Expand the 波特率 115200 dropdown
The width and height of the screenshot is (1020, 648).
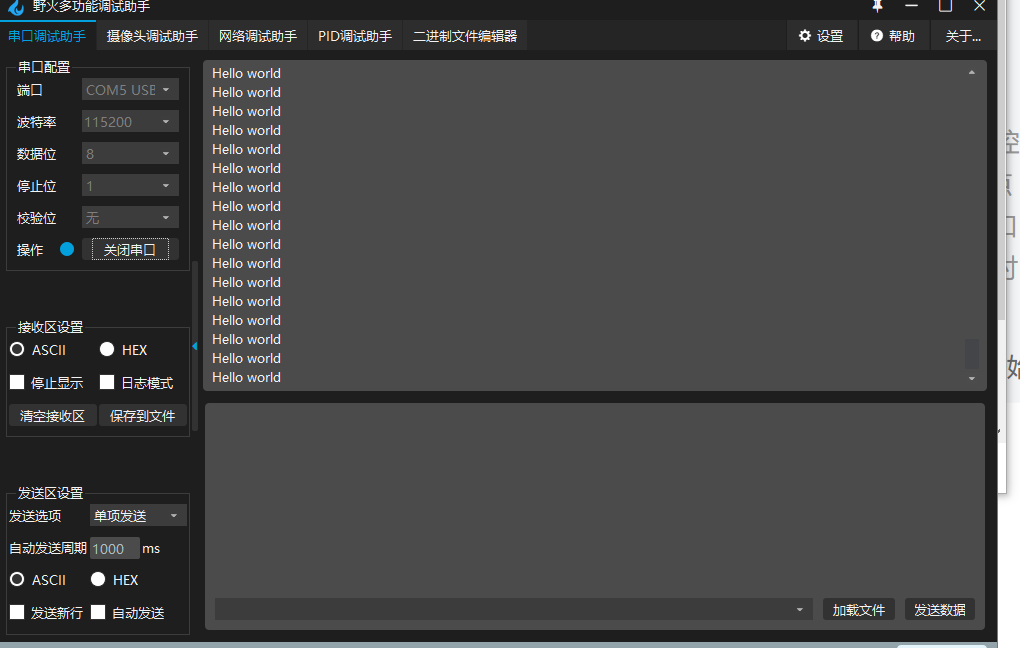point(130,122)
